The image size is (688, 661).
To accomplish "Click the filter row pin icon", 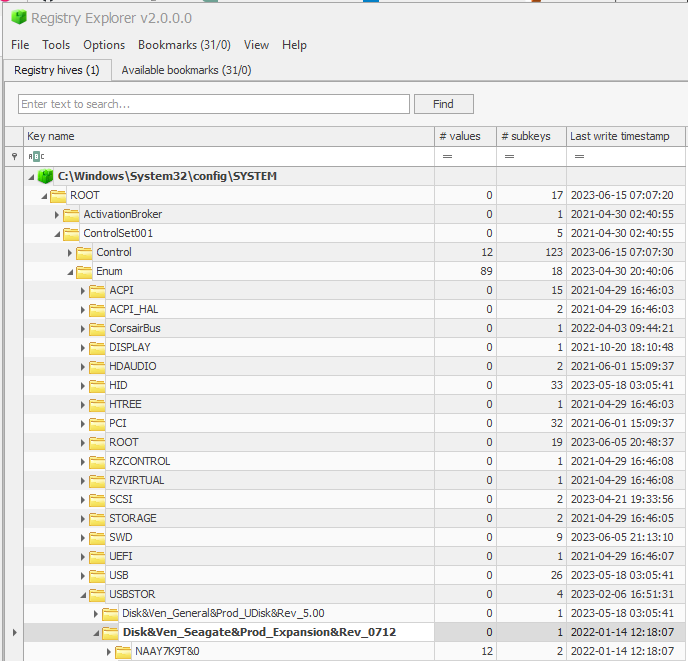I will tap(14, 156).
